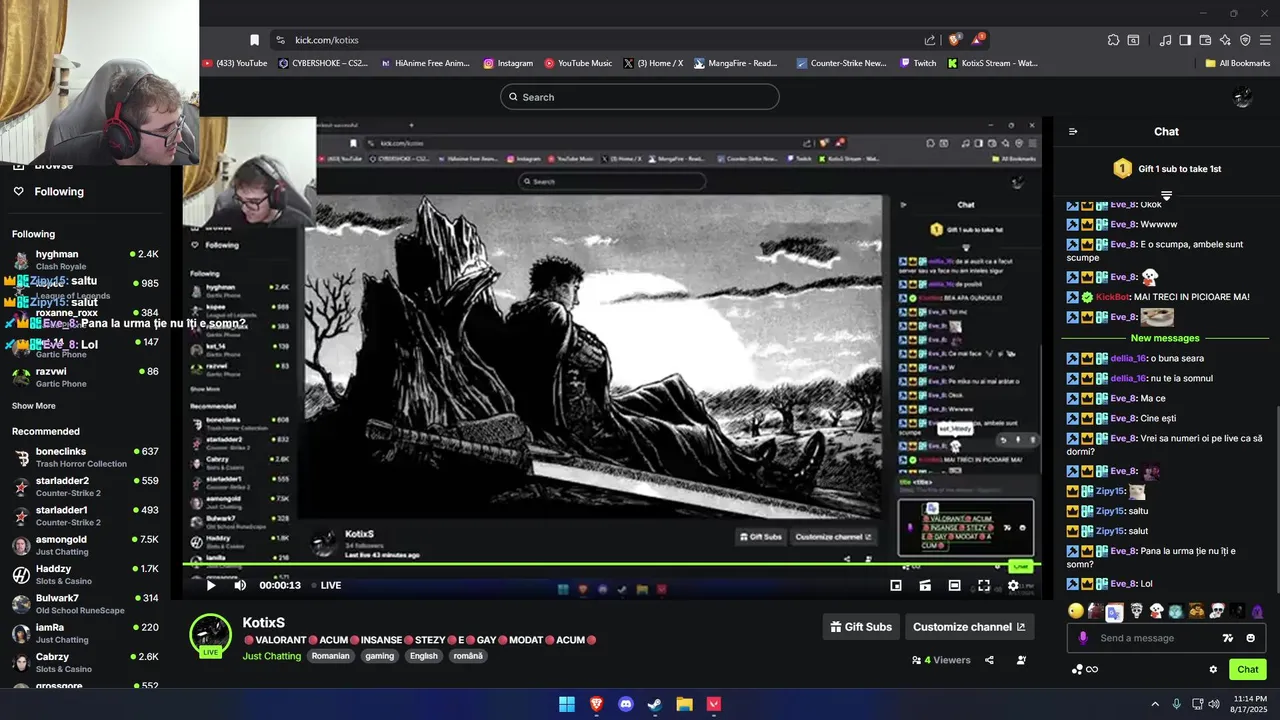The image size is (1280, 720).
Task: Open browser hamburger menu
Action: click(x=1265, y=40)
